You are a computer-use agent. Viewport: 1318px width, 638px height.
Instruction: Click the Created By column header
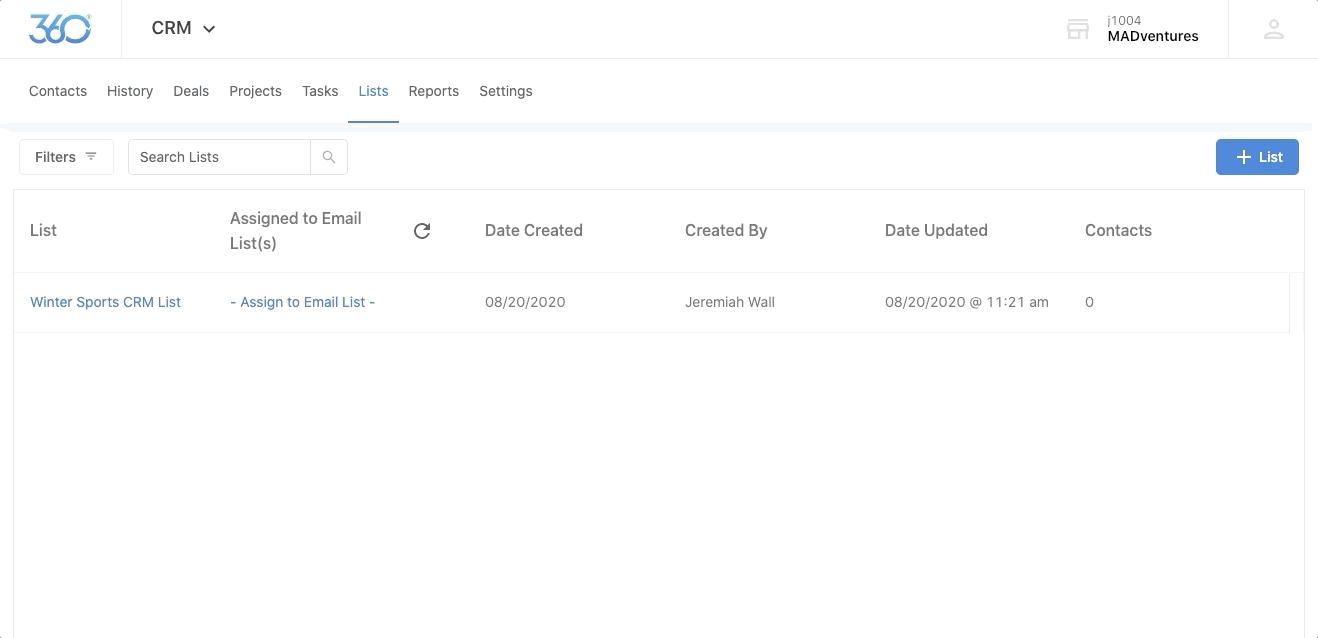726,230
